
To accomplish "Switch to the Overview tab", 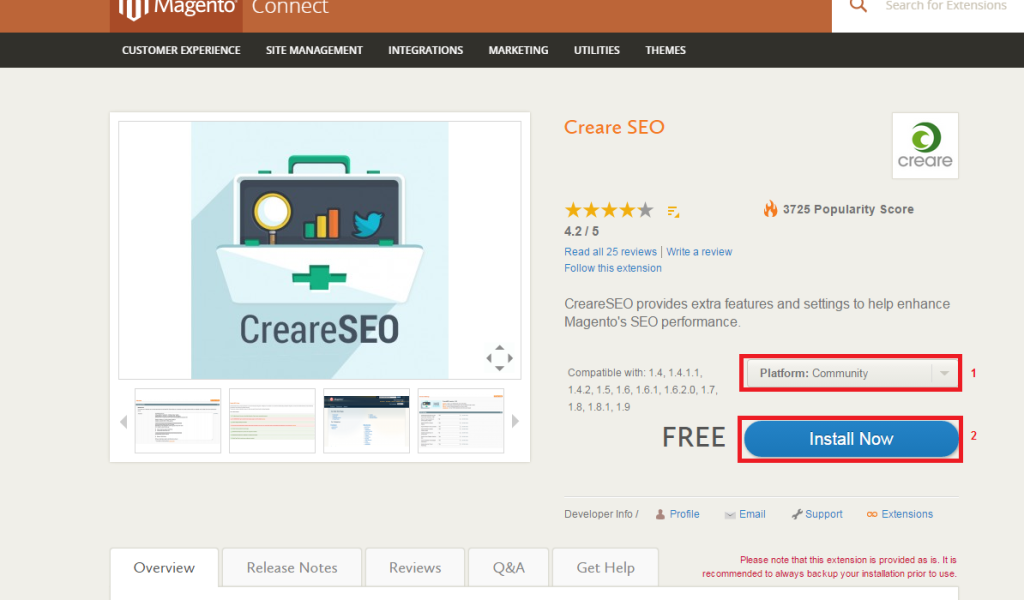I will point(164,568).
